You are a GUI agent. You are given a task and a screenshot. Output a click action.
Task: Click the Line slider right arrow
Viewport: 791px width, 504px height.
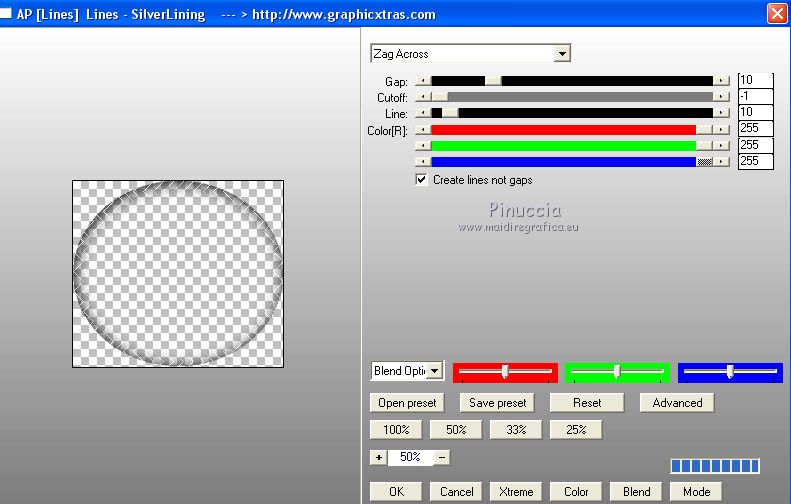721,113
